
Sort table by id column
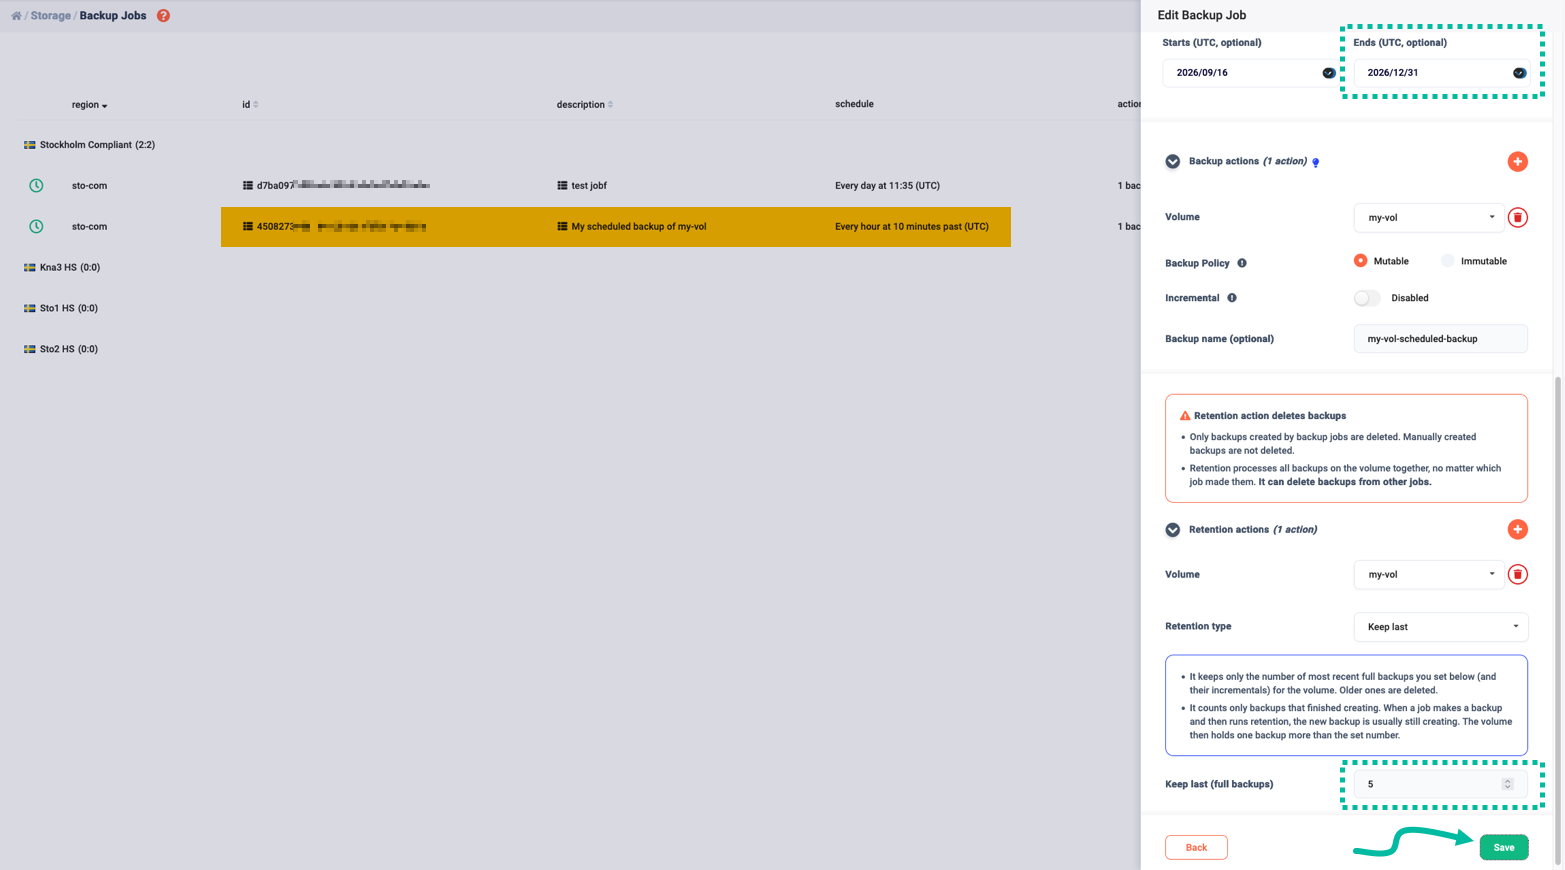[250, 105]
